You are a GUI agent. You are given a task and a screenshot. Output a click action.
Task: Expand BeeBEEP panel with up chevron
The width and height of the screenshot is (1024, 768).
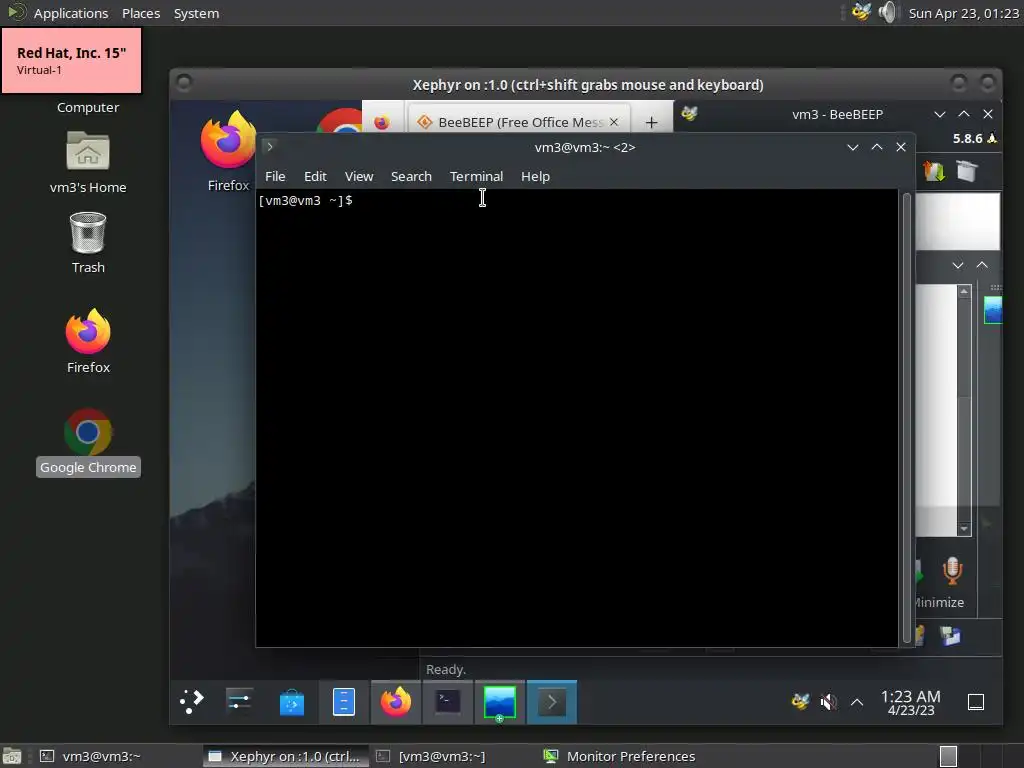[x=982, y=265]
